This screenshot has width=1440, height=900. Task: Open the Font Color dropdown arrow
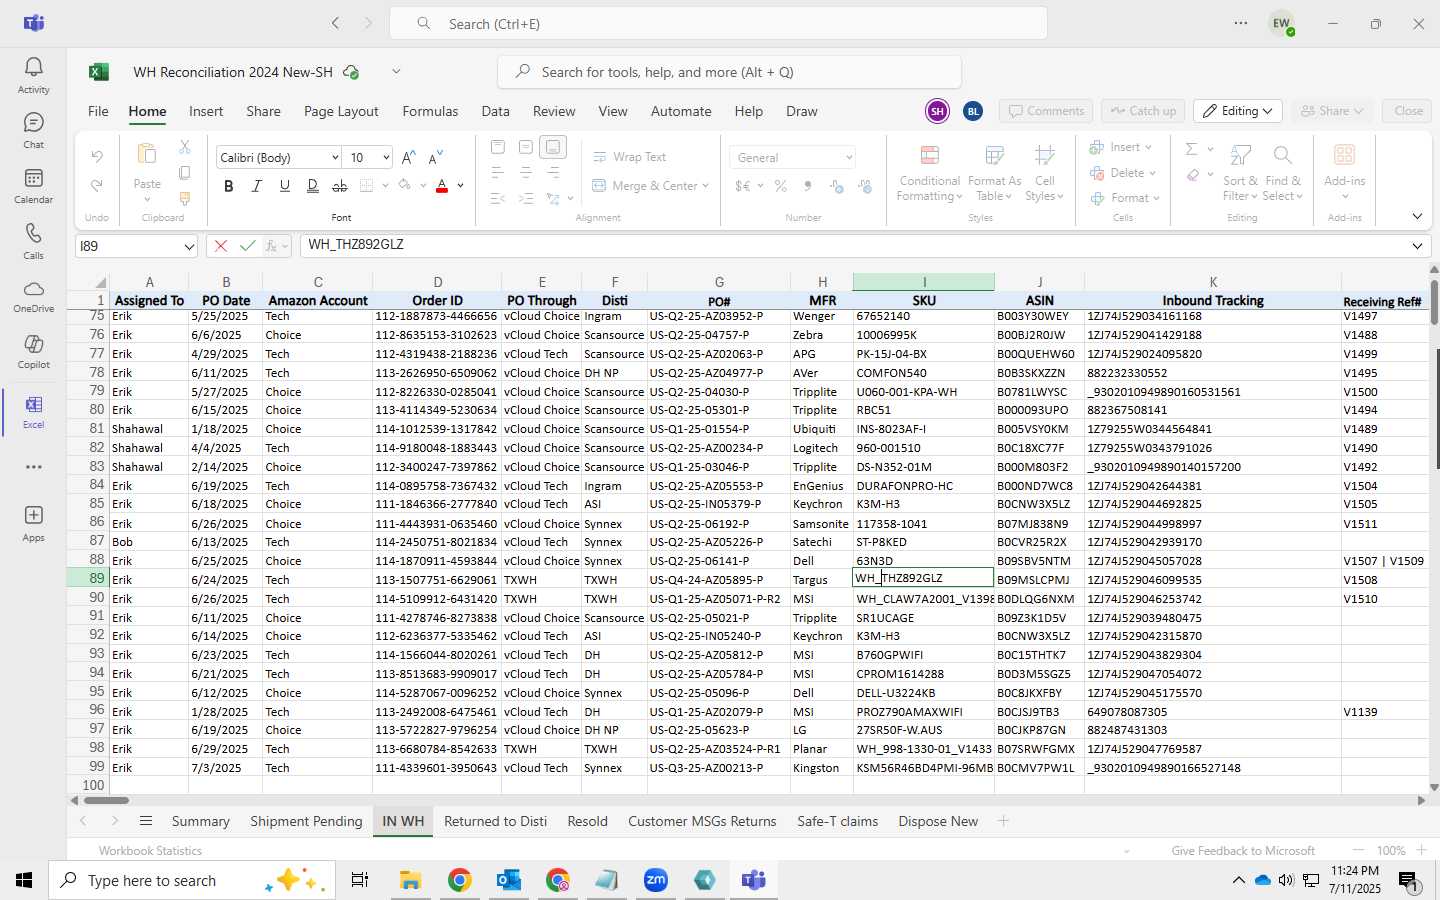(x=461, y=186)
